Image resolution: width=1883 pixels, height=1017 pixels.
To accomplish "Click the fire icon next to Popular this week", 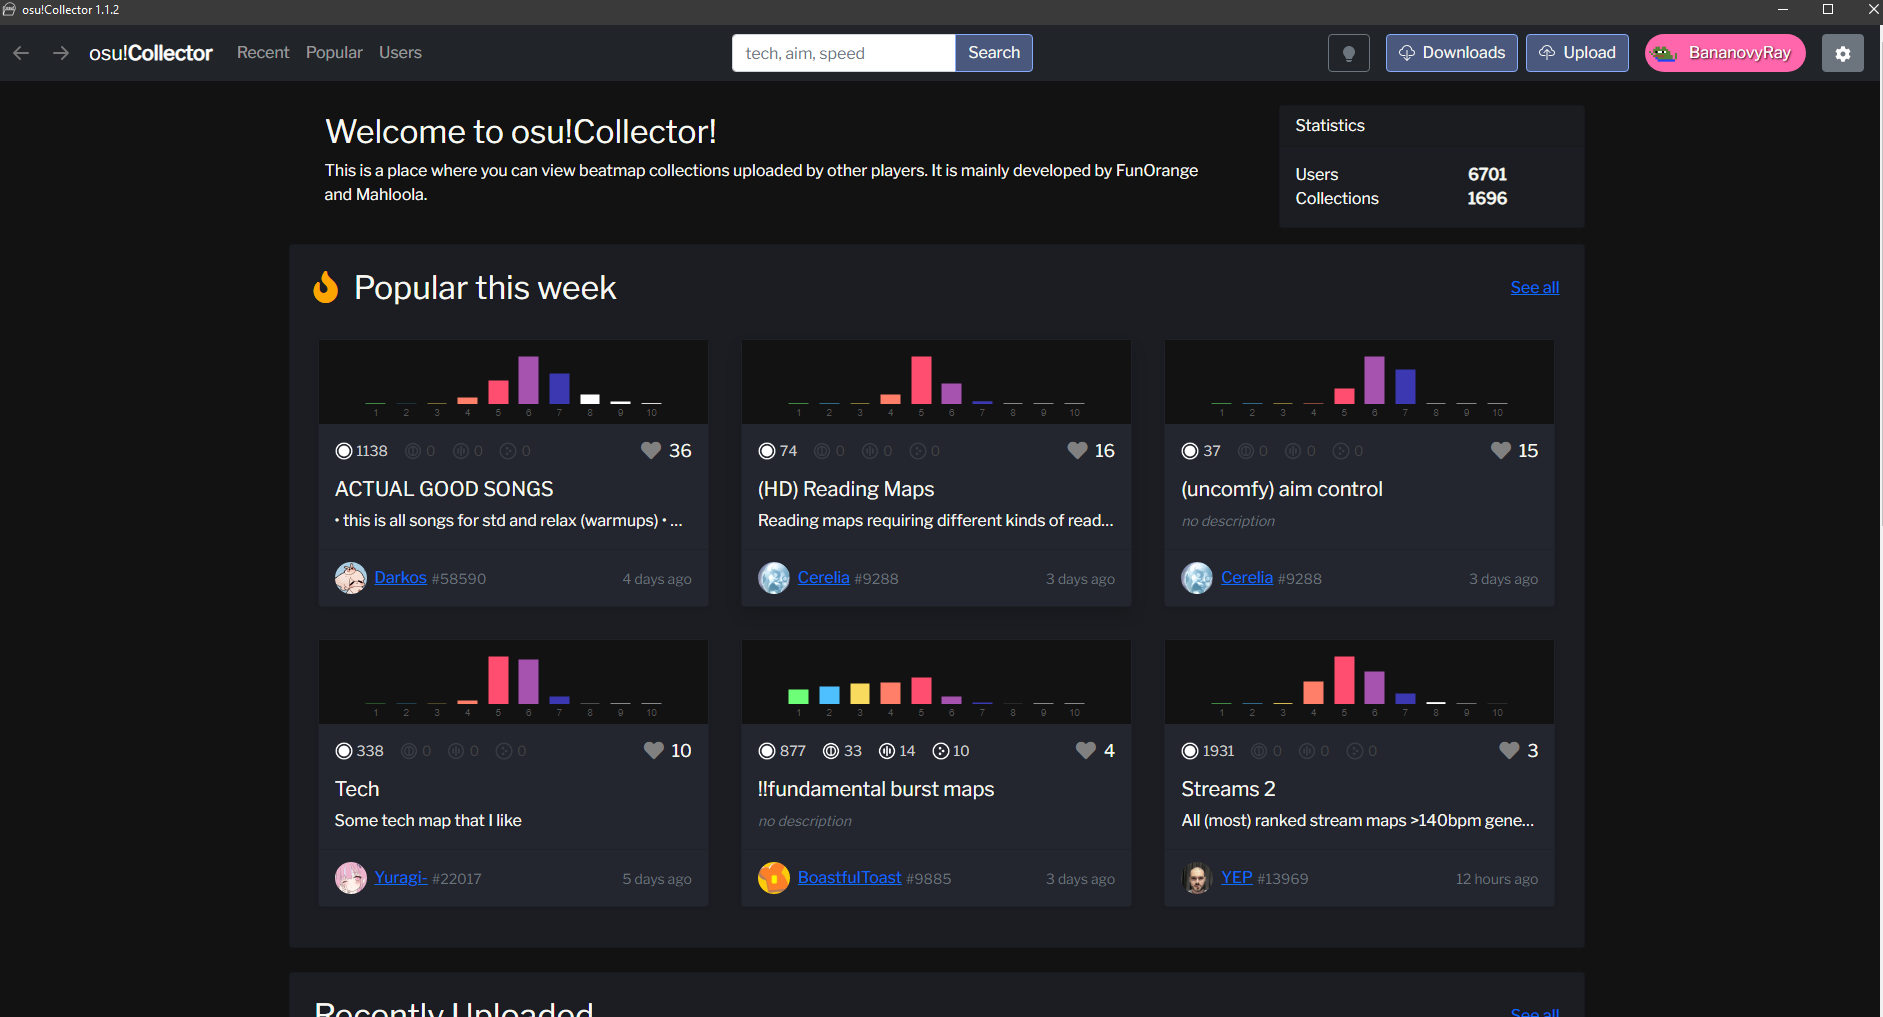I will 325,287.
